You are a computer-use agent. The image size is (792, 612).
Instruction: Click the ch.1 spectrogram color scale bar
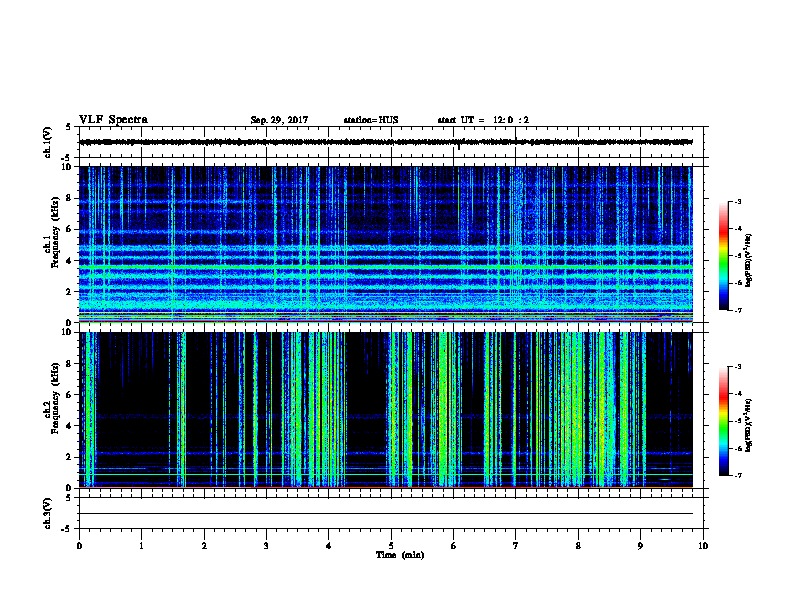click(x=723, y=256)
